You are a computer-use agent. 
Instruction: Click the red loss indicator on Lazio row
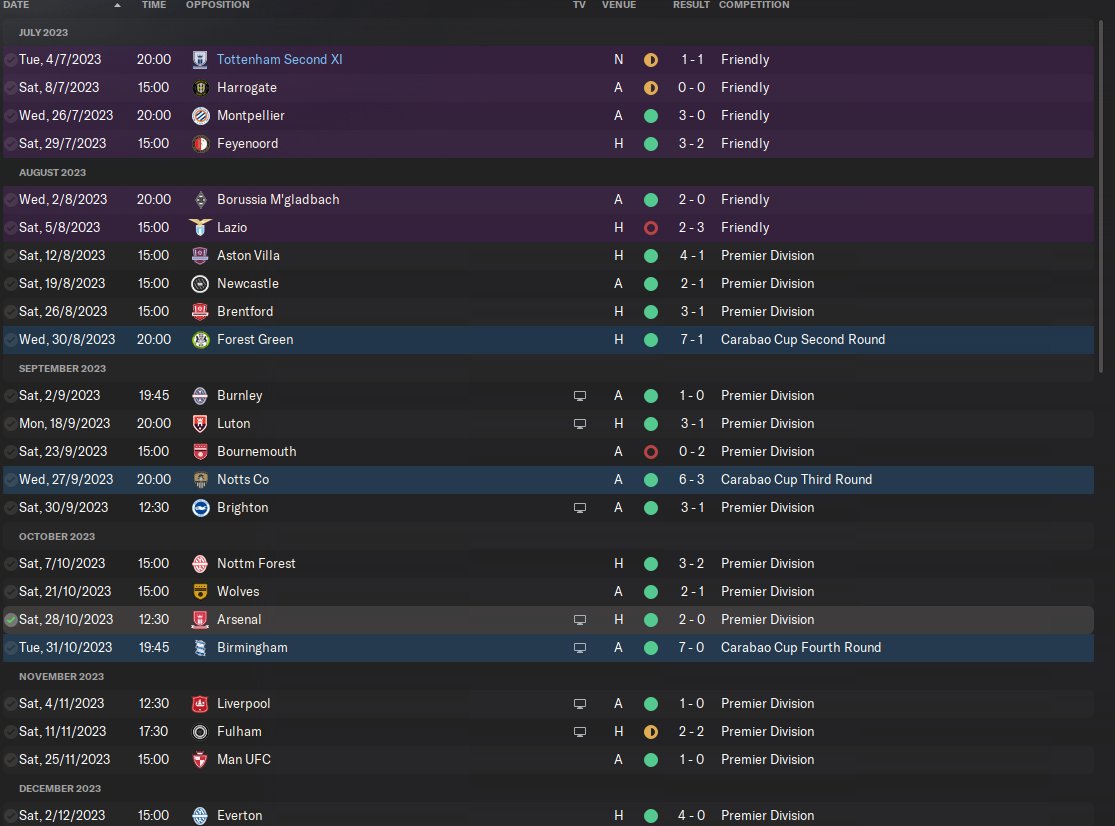pyautogui.click(x=651, y=228)
